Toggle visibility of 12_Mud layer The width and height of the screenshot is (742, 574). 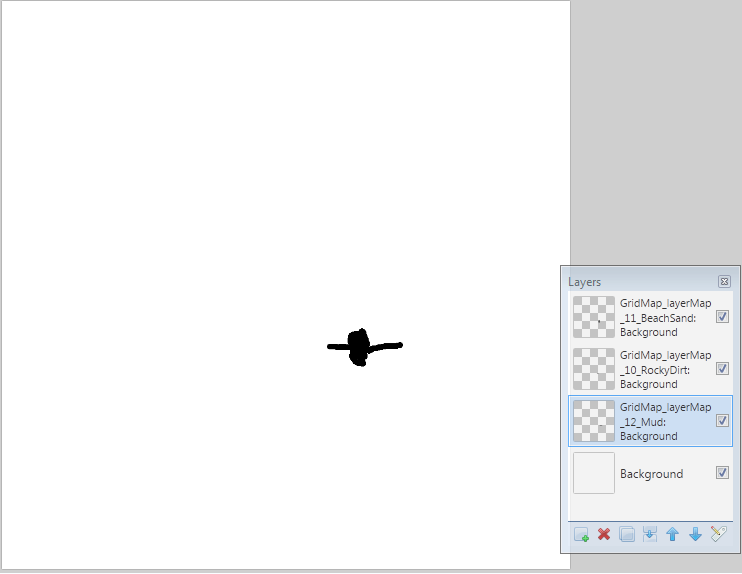pos(722,421)
